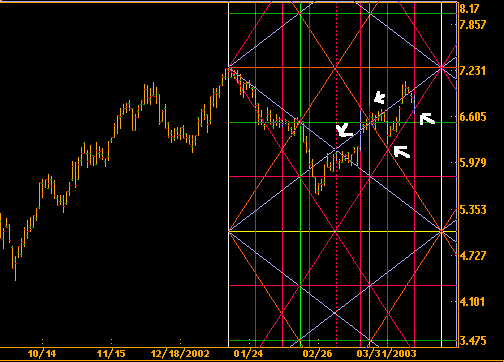Click the 7.231 price axis value
Viewport: 504px width, 362px height.
pos(473,71)
